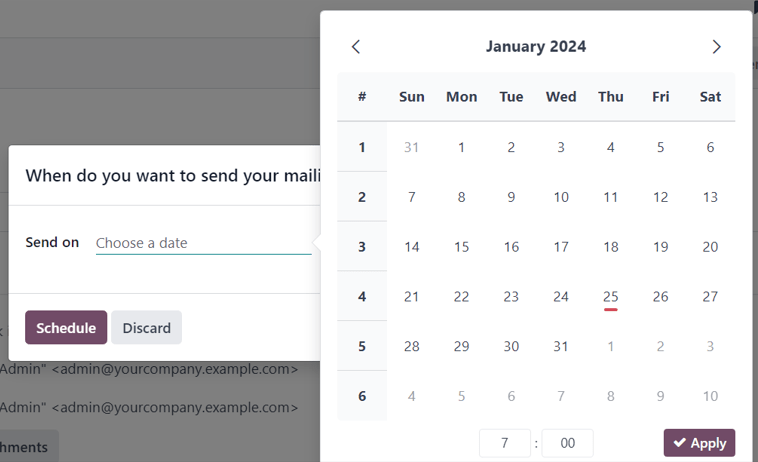
Task: Select Thursday January 4
Action: (x=611, y=147)
